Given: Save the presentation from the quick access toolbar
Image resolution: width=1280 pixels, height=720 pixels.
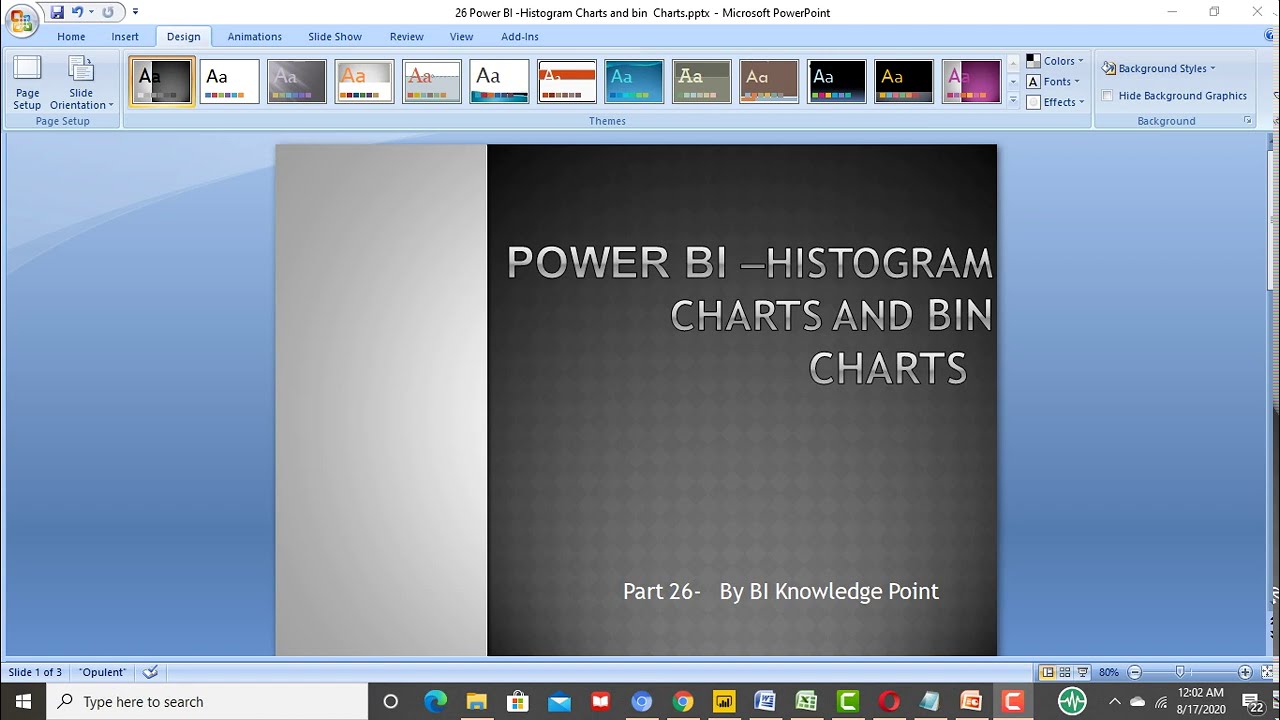Looking at the screenshot, I should [x=57, y=12].
